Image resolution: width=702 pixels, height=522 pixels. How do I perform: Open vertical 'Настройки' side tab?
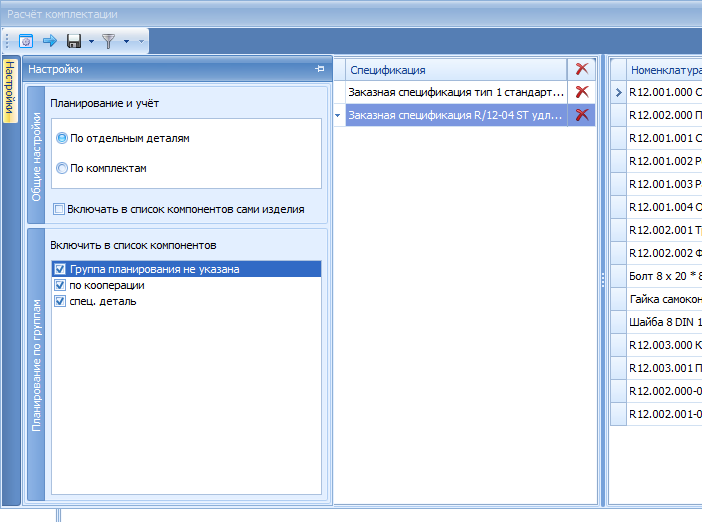tap(10, 90)
